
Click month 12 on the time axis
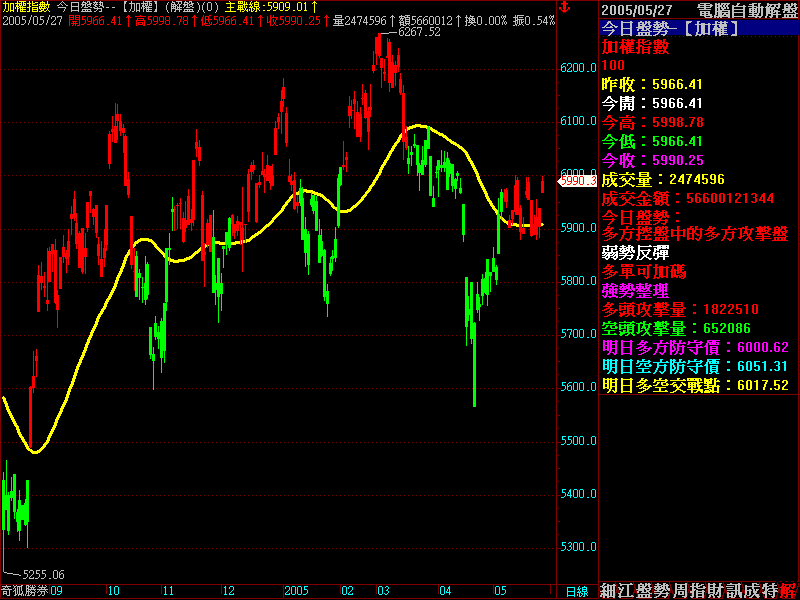pos(228,591)
